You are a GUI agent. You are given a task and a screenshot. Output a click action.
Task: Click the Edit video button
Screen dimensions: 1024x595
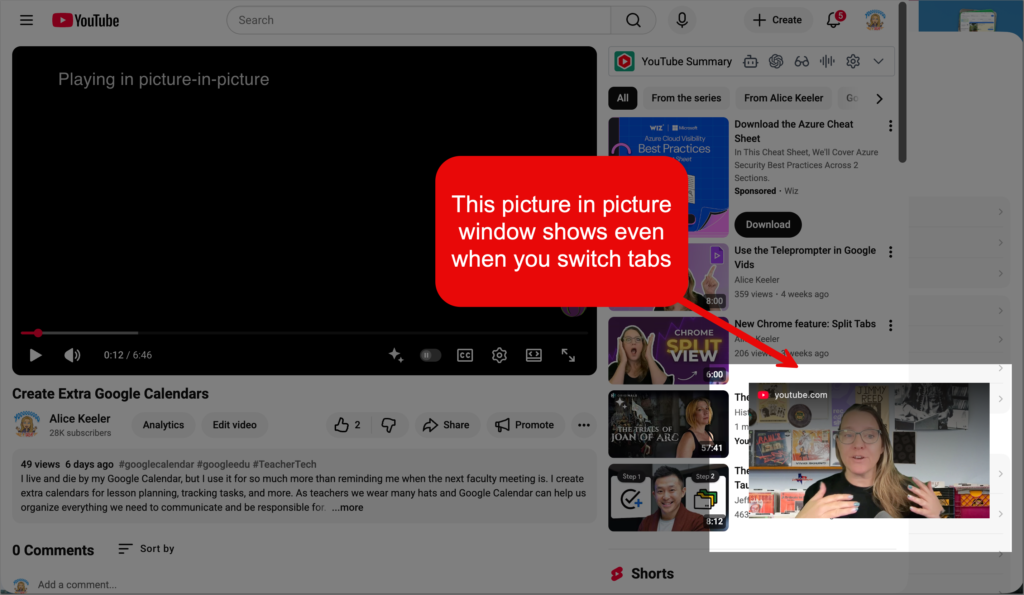pyautogui.click(x=234, y=425)
